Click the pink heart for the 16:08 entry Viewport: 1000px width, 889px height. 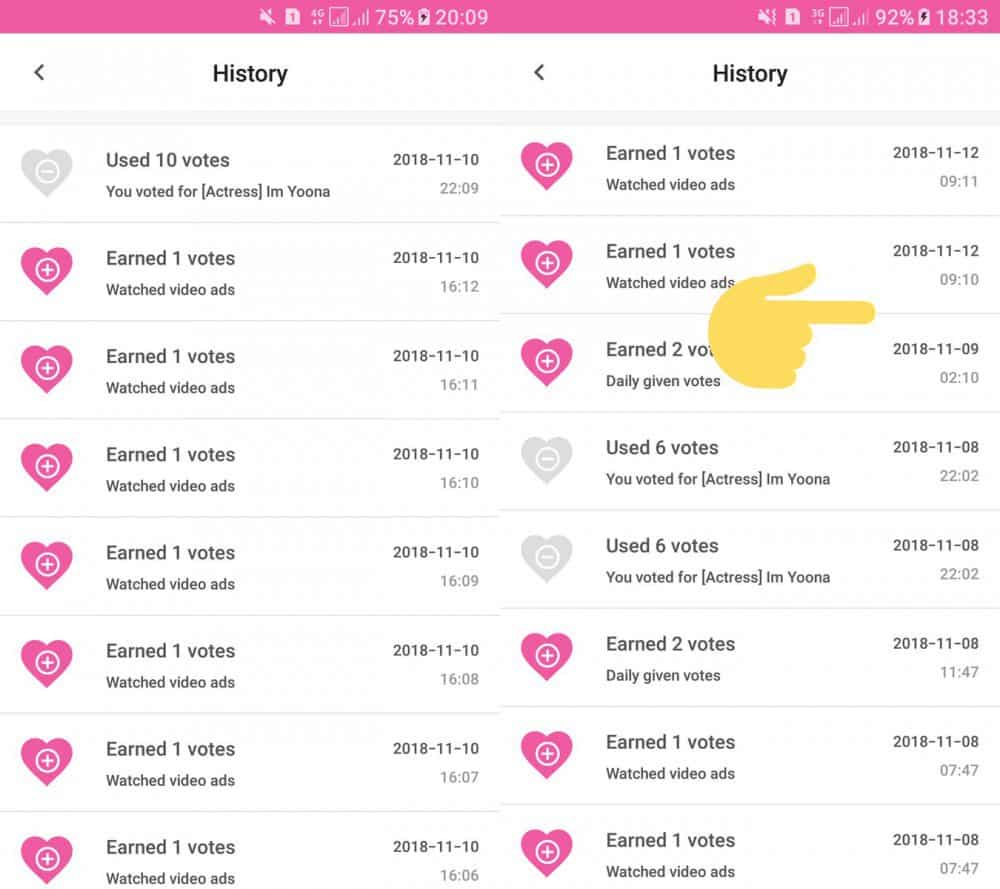(x=47, y=663)
